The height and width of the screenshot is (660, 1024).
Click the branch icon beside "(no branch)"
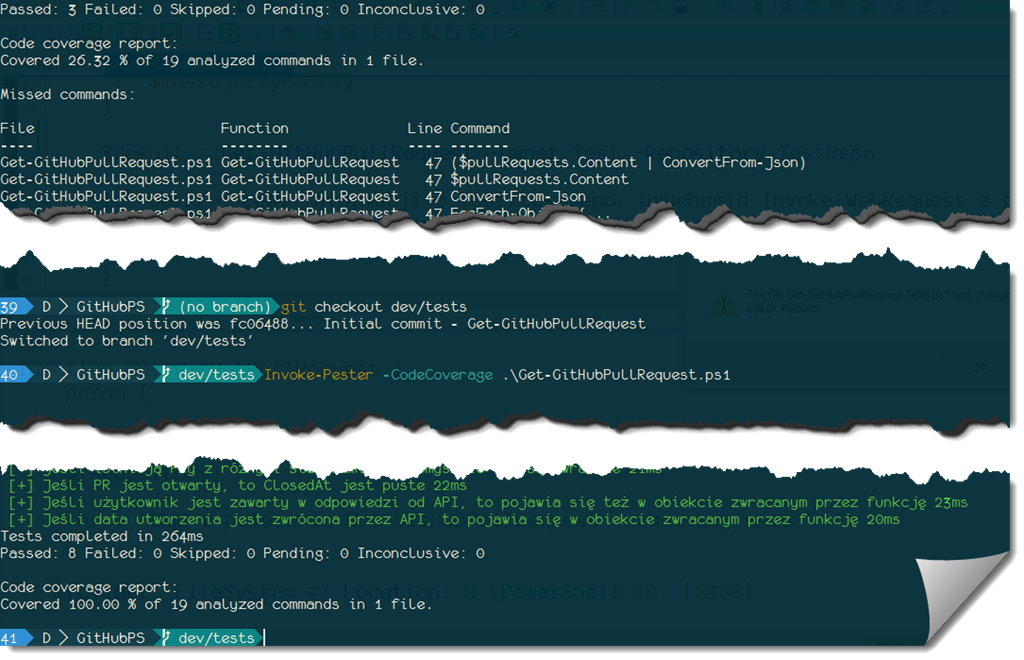point(167,306)
